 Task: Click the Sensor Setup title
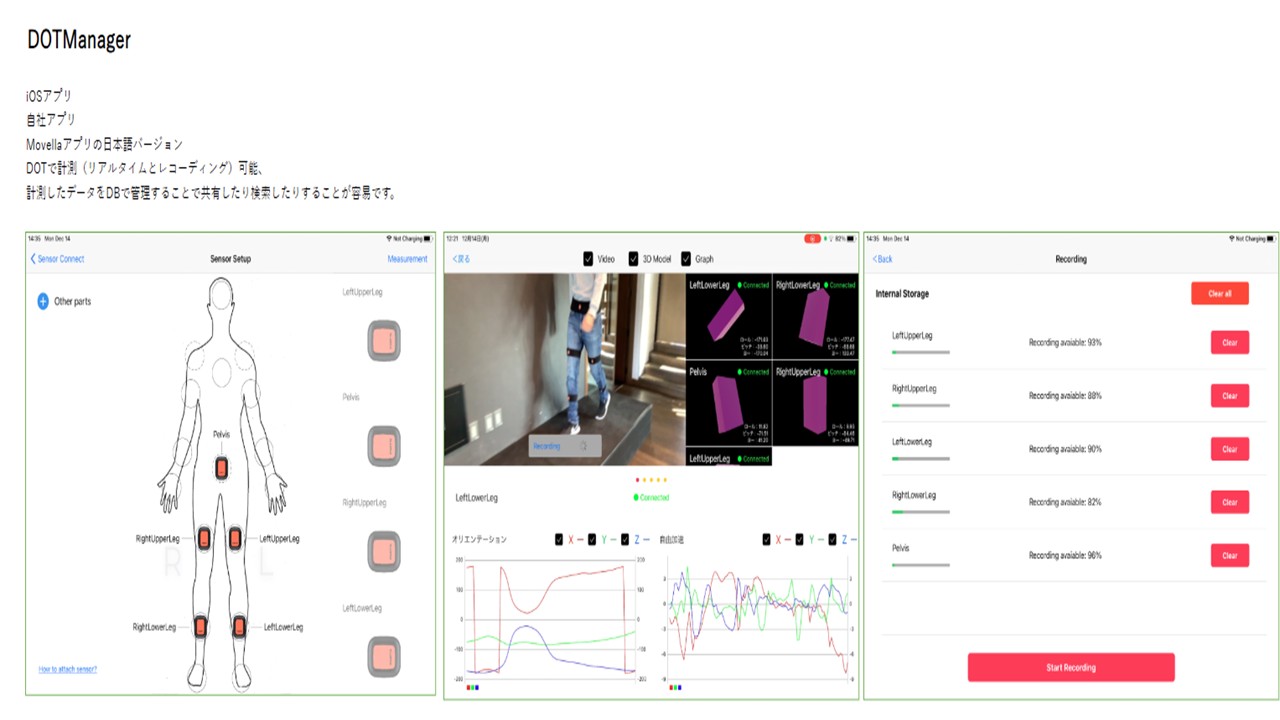230,259
